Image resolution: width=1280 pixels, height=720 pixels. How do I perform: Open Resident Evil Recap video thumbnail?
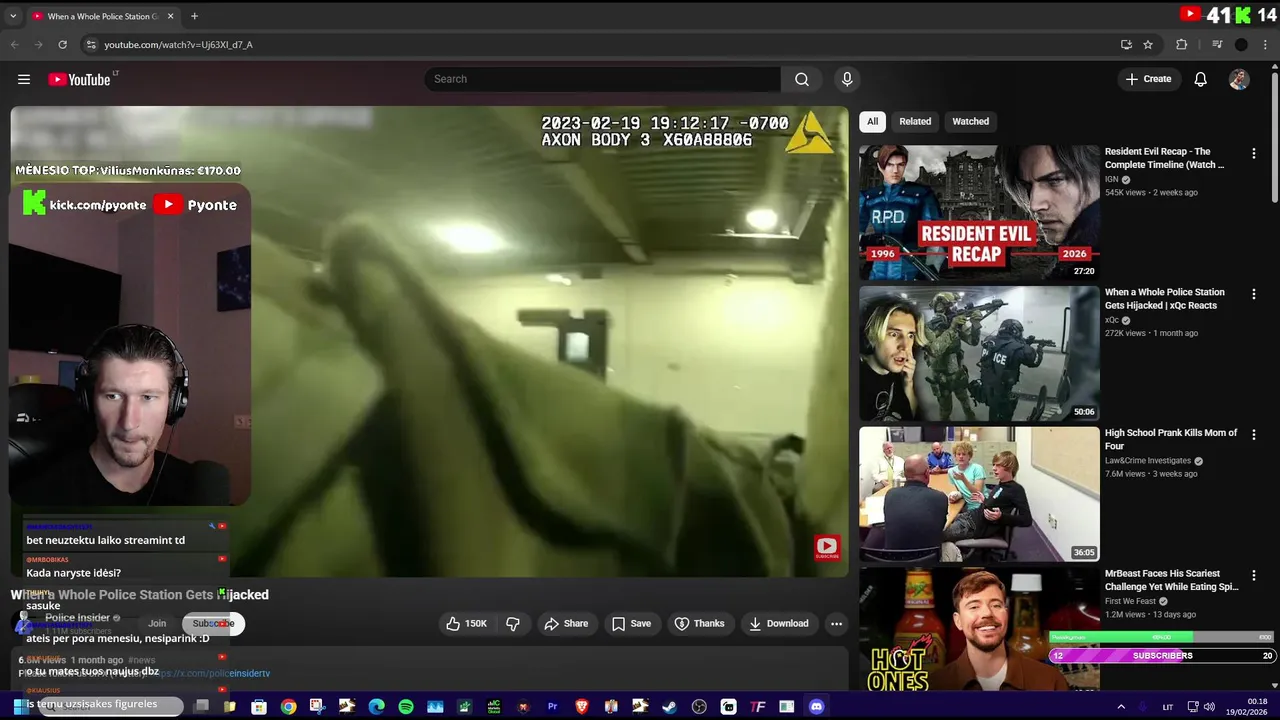(979, 213)
